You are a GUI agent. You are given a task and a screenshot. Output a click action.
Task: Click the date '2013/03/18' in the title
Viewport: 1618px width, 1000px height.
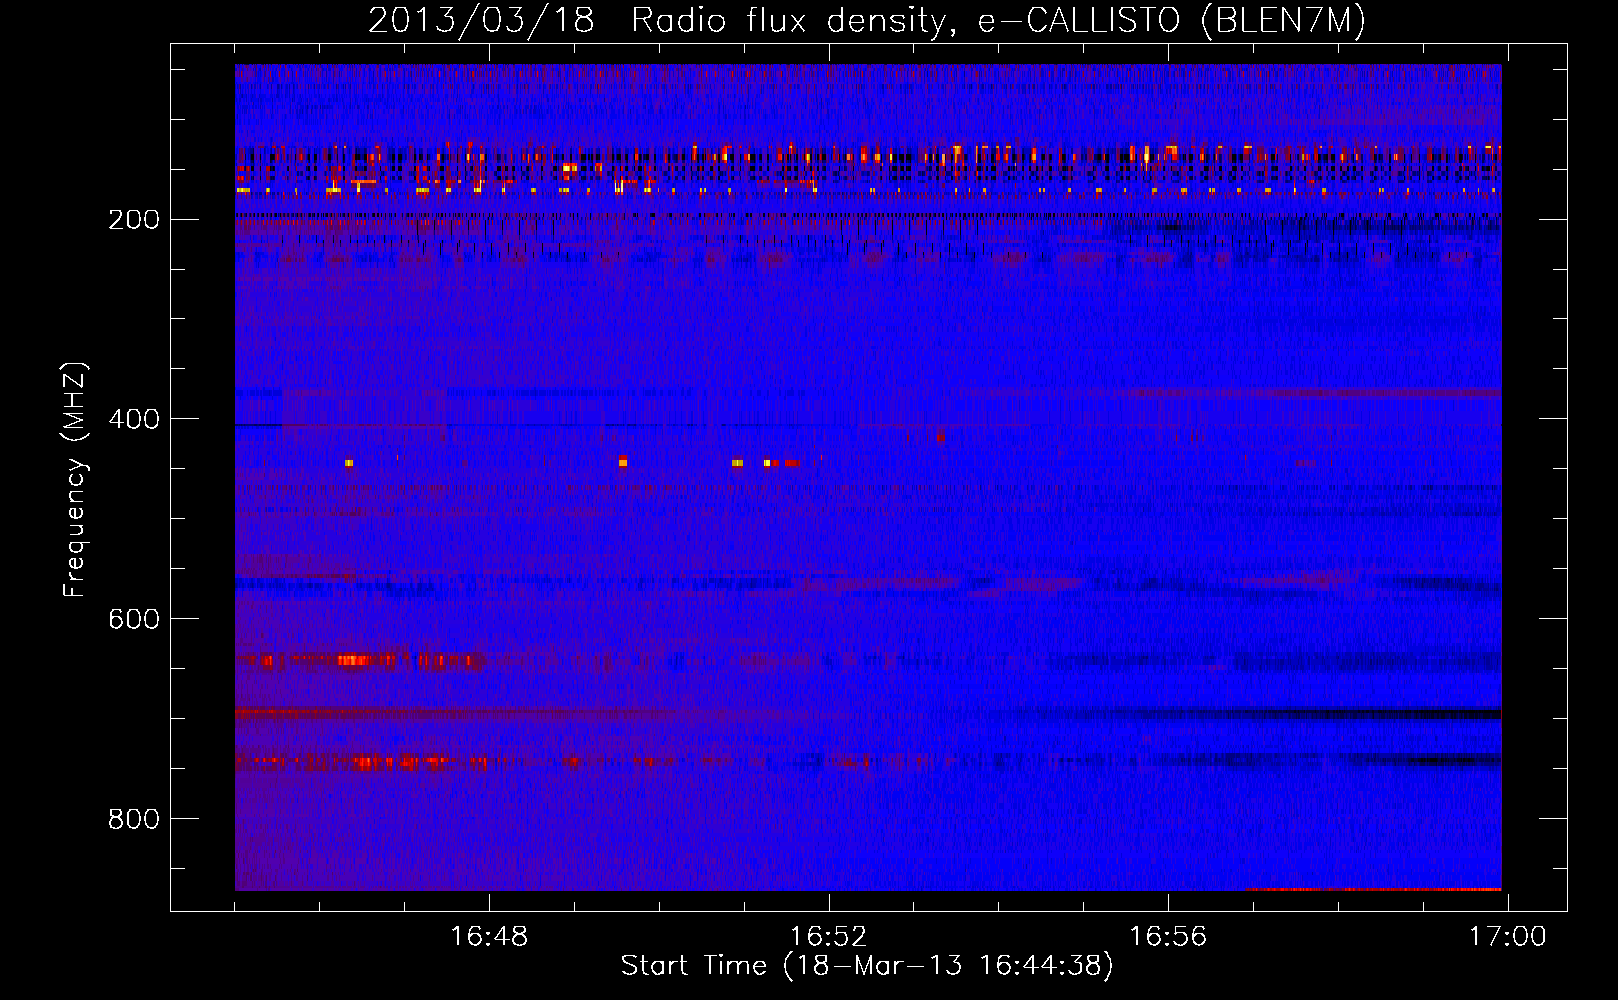coord(481,20)
